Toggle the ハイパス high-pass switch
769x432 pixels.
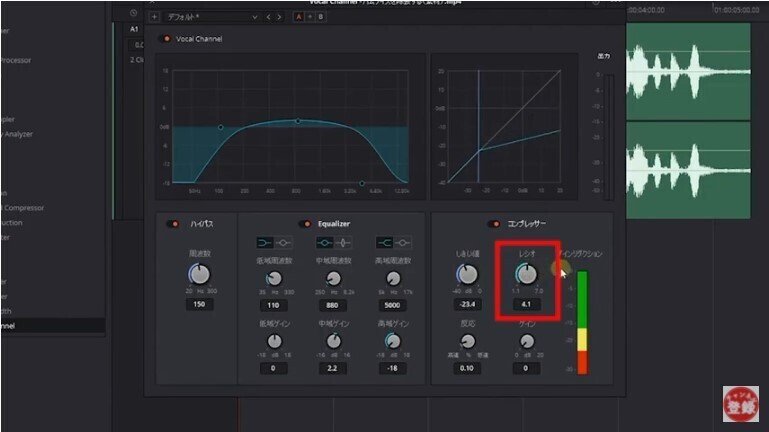pyautogui.click(x=173, y=224)
